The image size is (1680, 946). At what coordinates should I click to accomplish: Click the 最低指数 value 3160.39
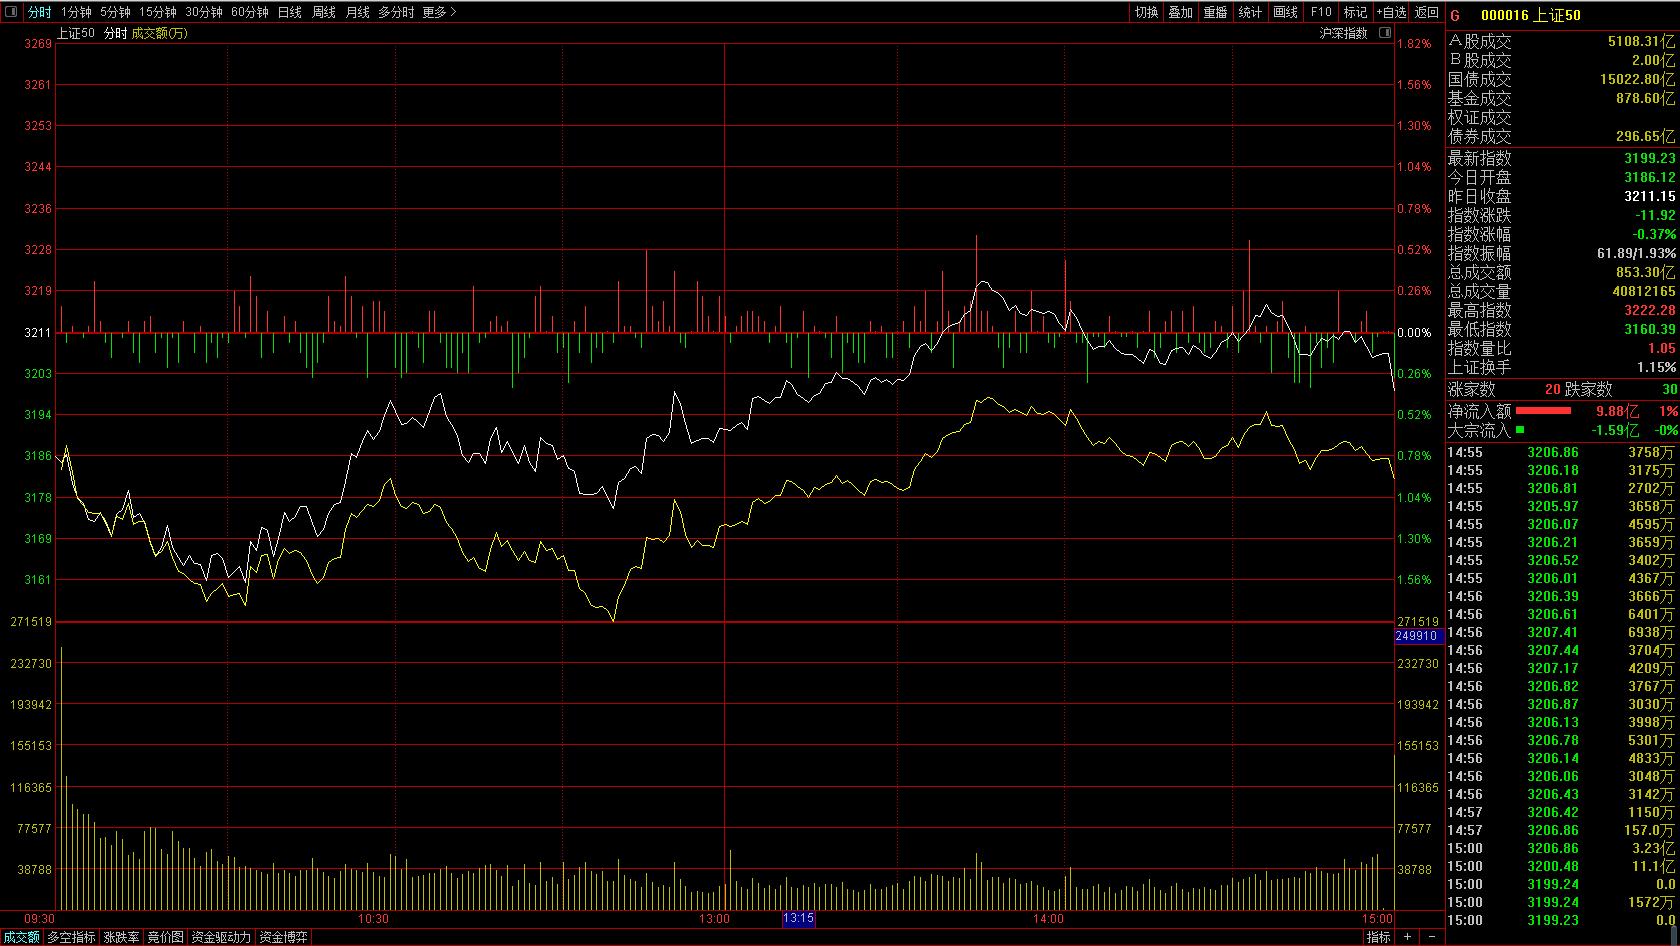click(1650, 329)
